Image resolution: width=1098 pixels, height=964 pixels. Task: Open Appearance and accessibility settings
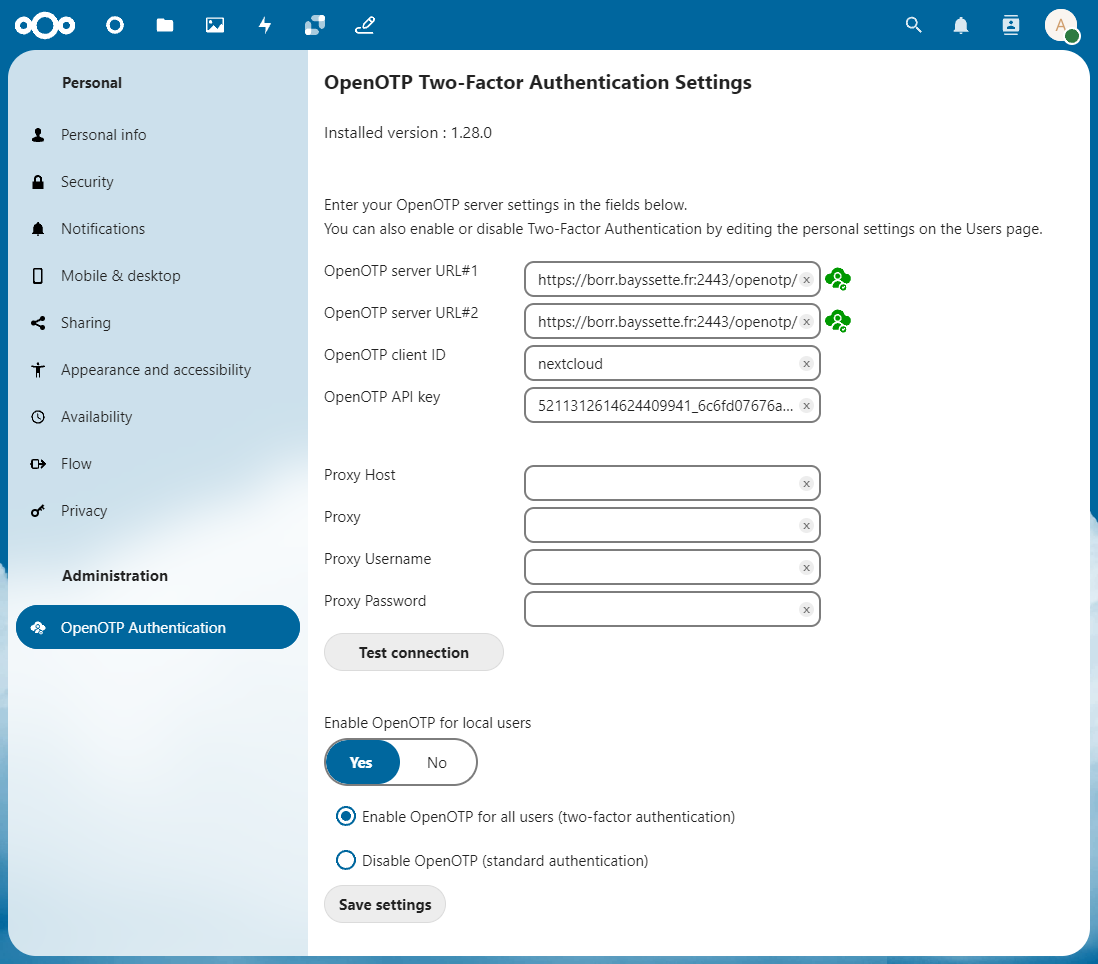coord(158,369)
